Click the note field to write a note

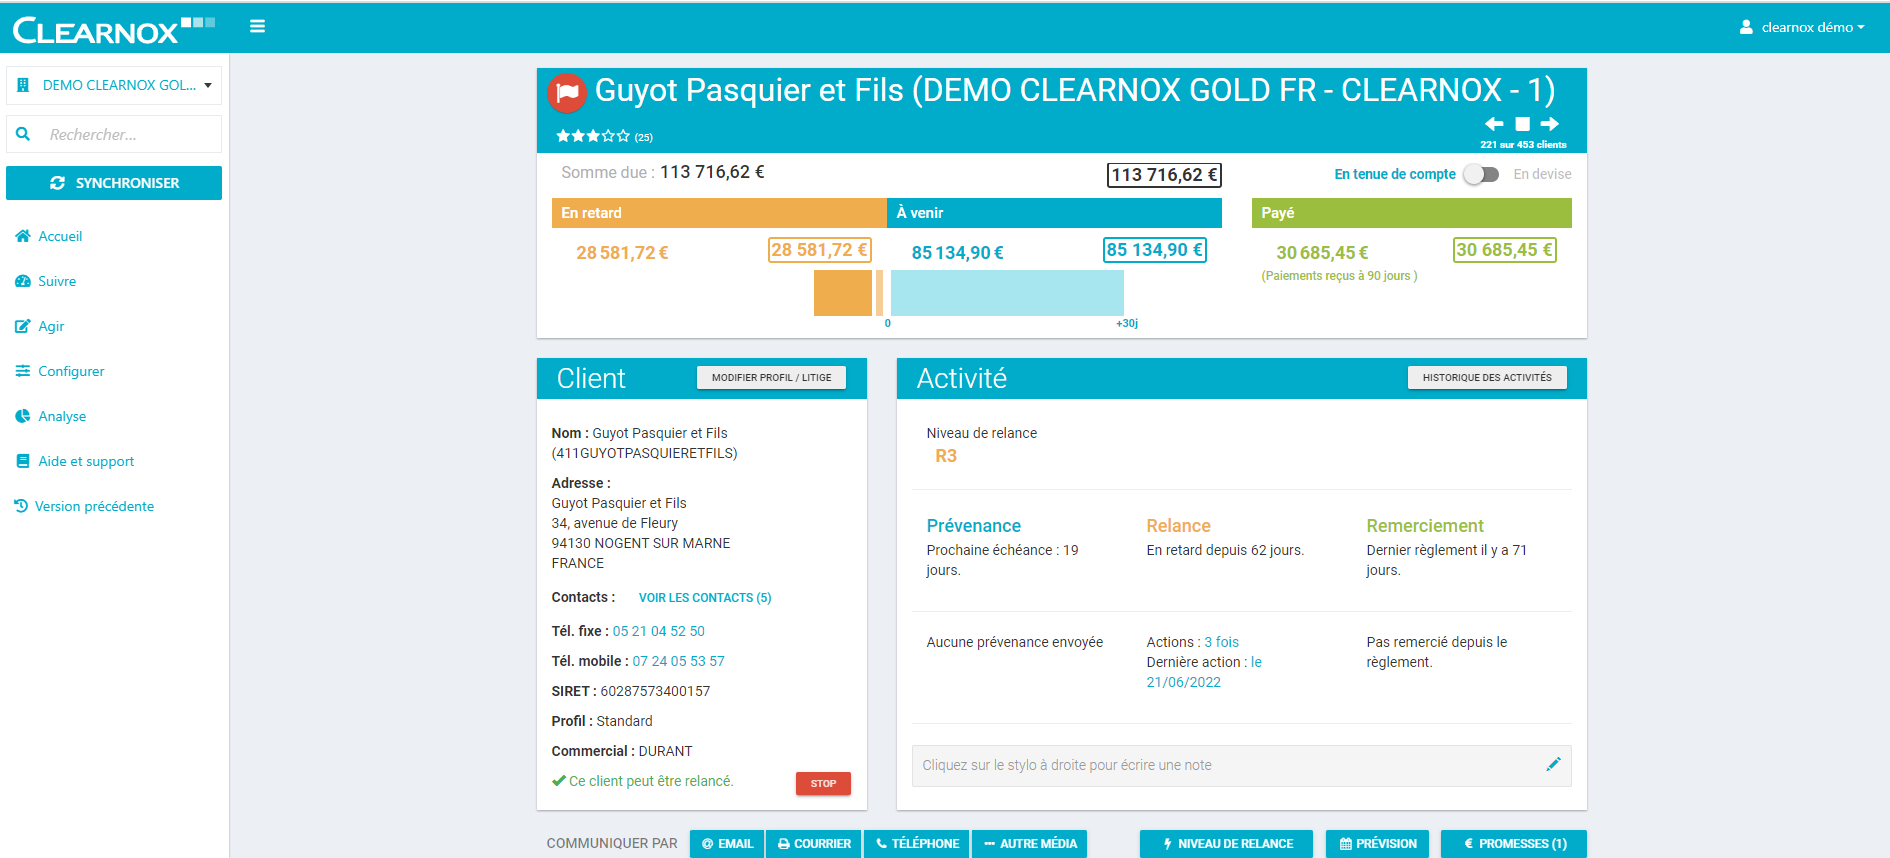[1241, 765]
